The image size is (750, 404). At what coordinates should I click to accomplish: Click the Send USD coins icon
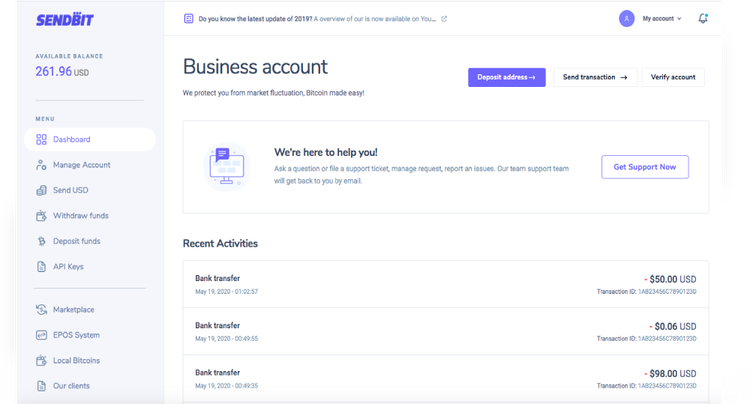[41, 190]
